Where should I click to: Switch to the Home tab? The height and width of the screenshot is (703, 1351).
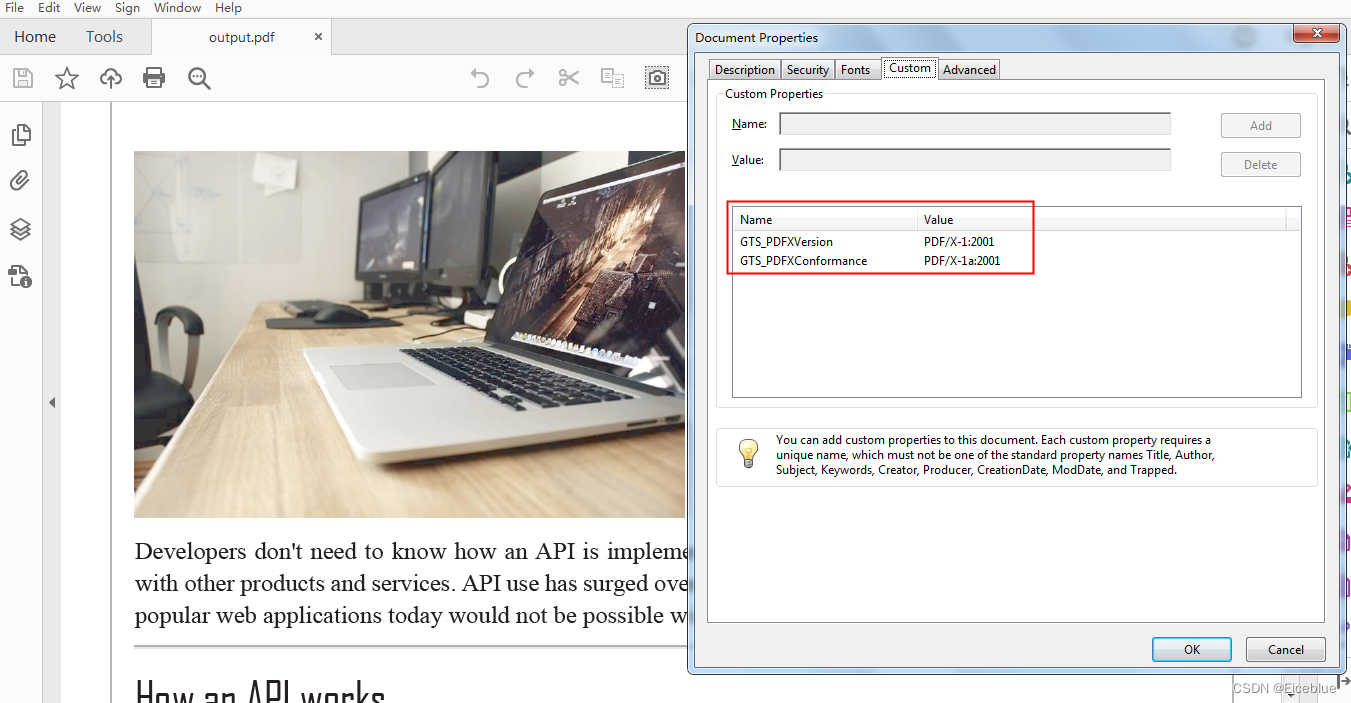click(35, 37)
